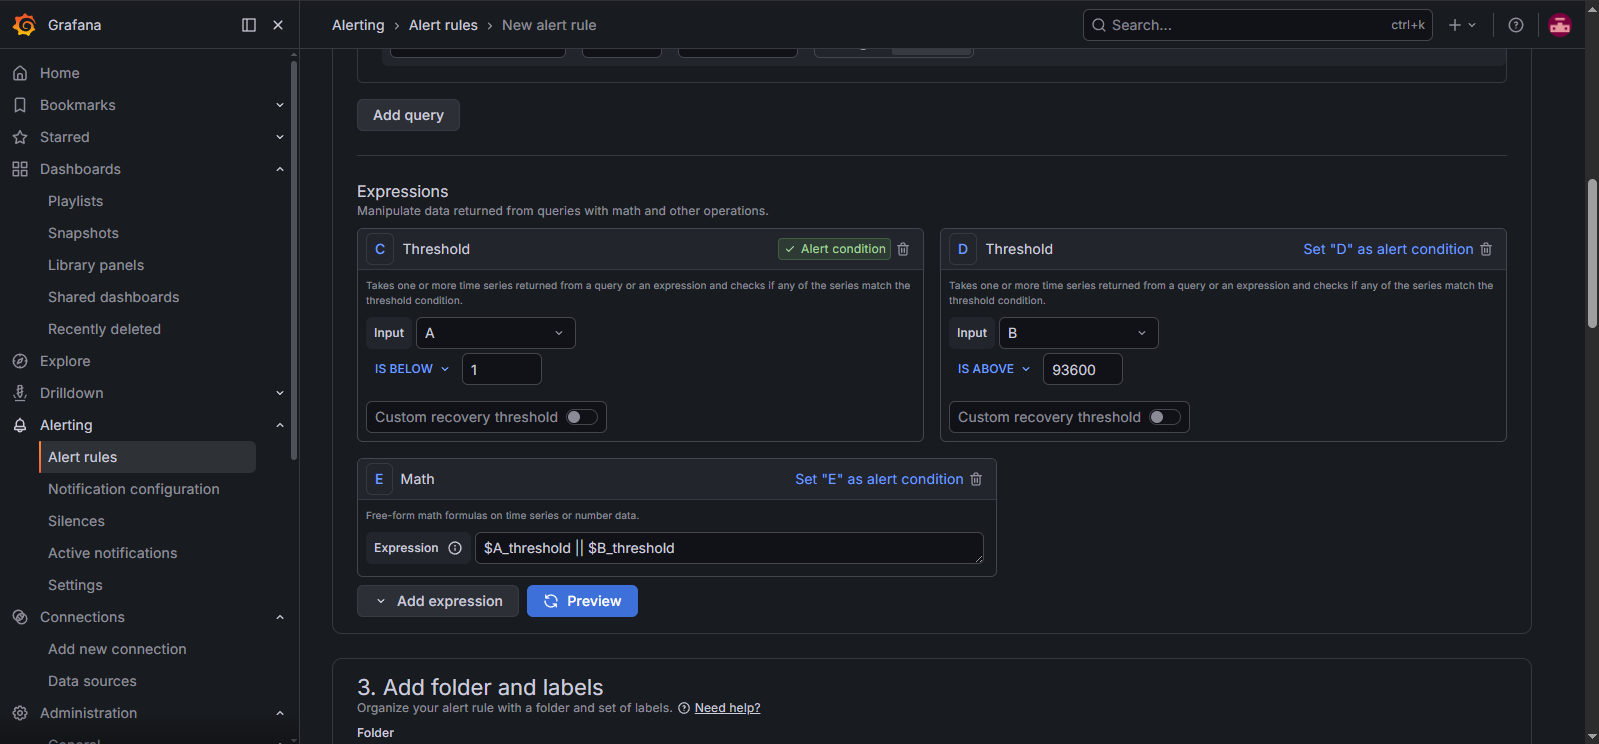
Task: Select Alert rules menu item
Action: pos(148,457)
